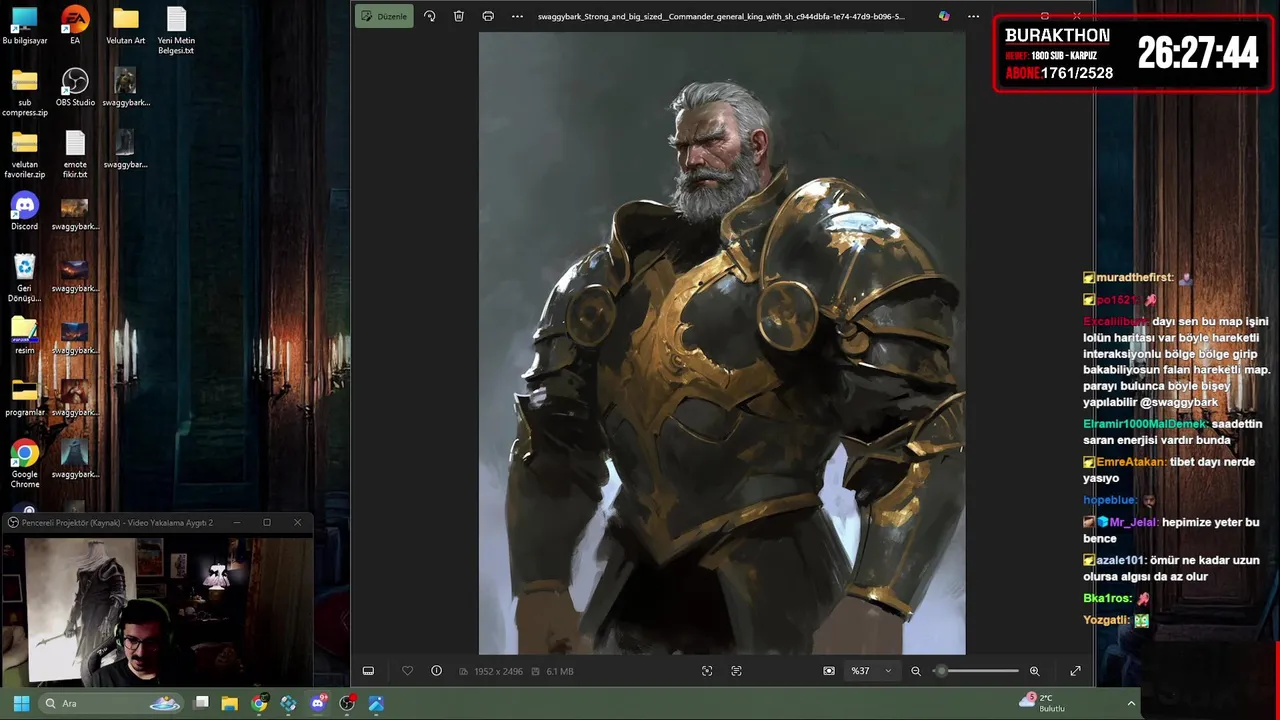Enter full screen with the arrows icon
Viewport: 1280px width, 720px height.
1075,671
